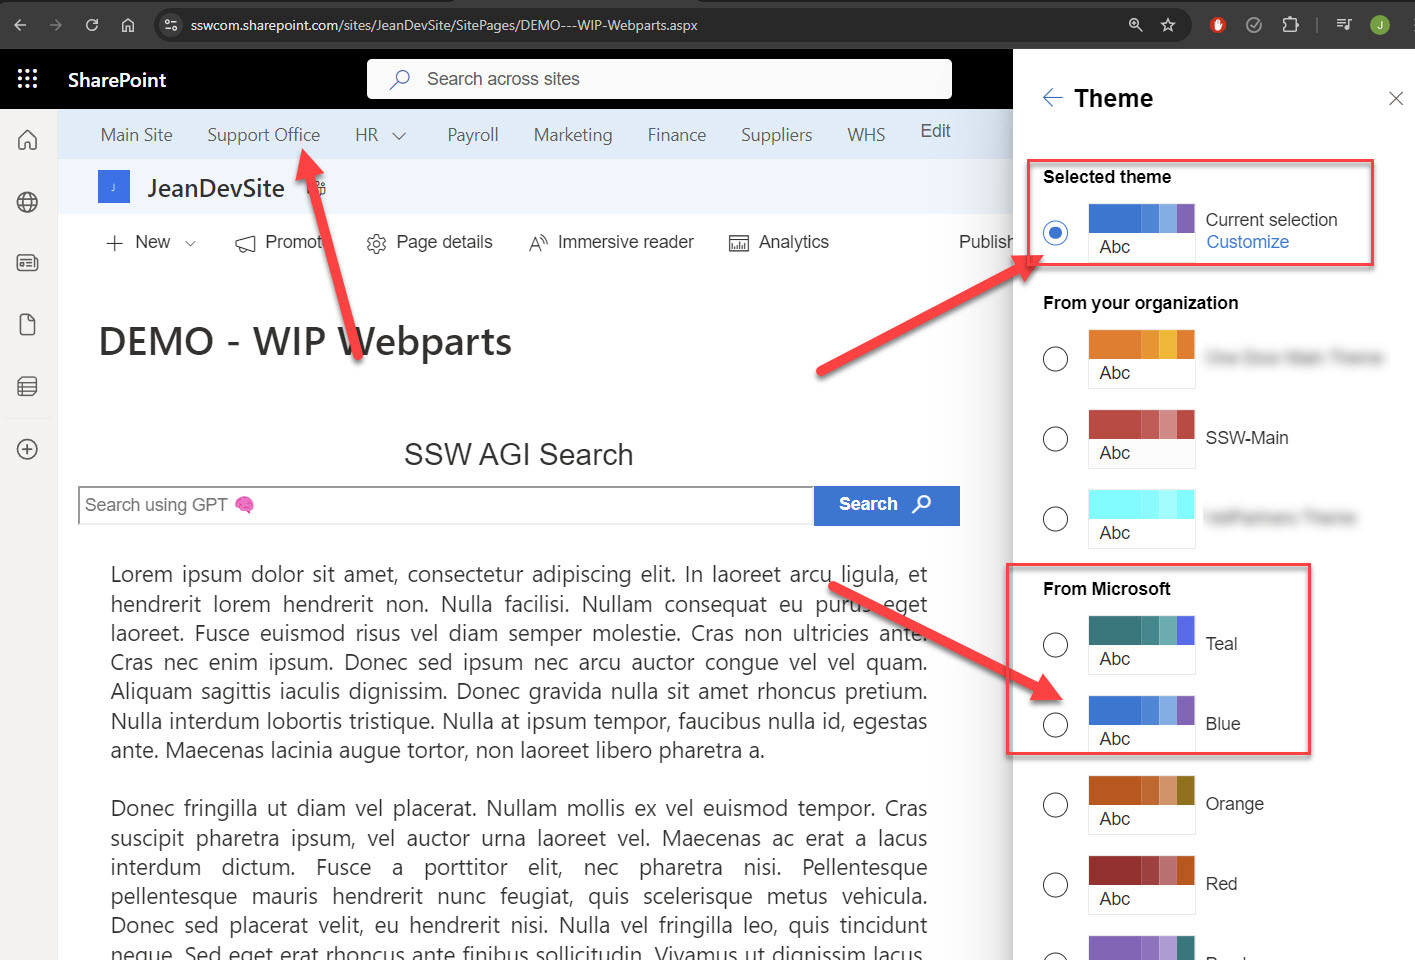Open the news feed icon in sidebar
1415x960 pixels.
[x=28, y=263]
